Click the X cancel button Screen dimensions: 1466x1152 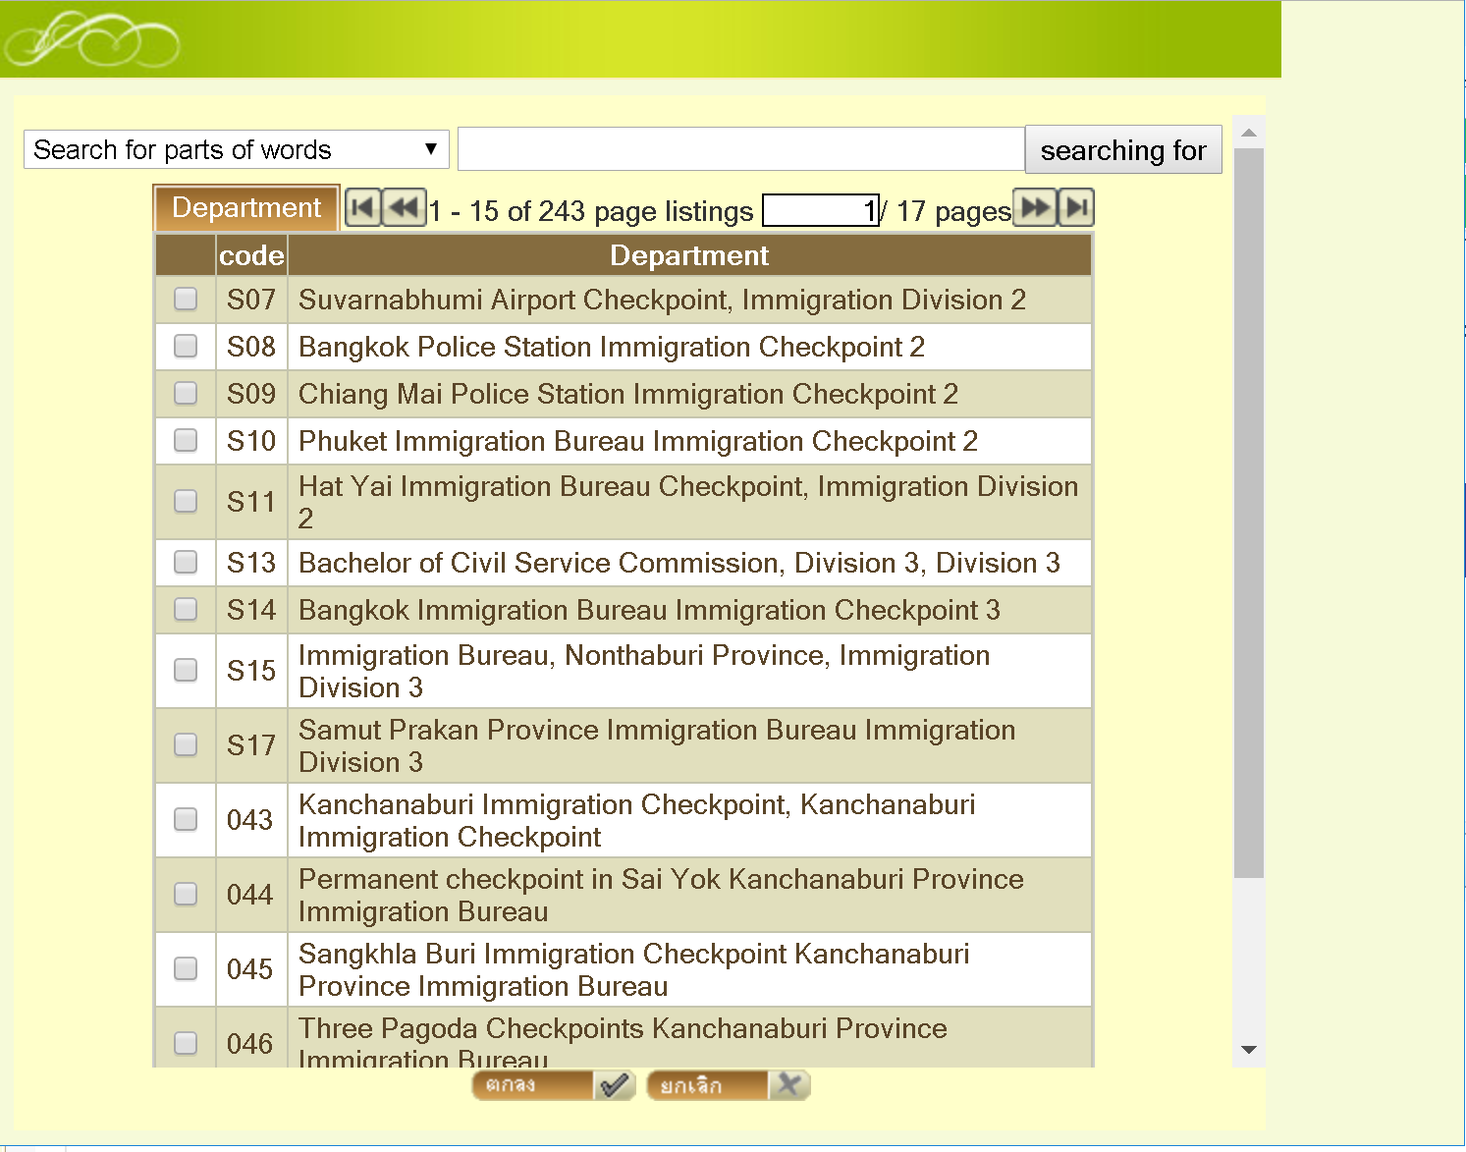pyautogui.click(x=728, y=1085)
